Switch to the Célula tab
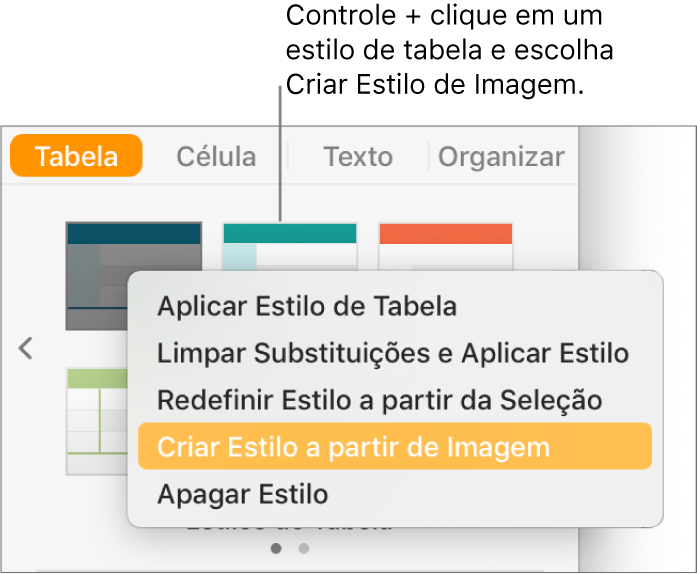The height and width of the screenshot is (574, 697). click(x=216, y=156)
